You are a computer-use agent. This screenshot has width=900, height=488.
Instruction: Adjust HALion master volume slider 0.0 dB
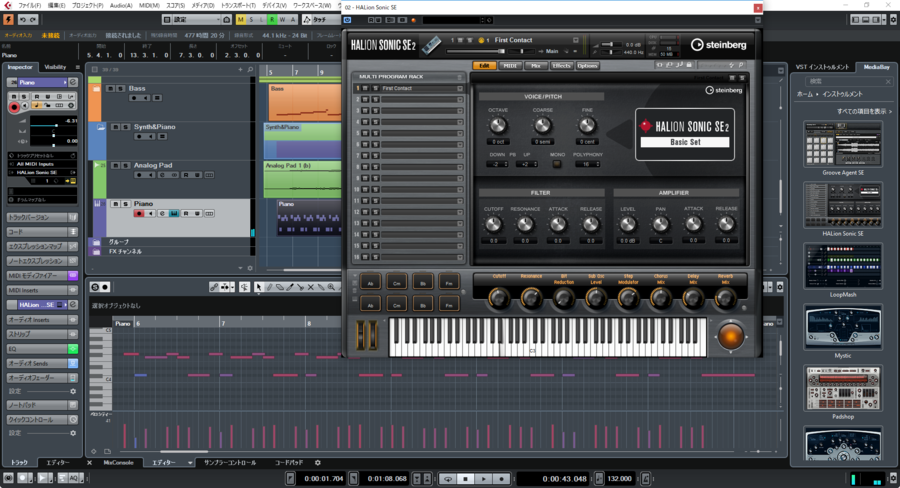coord(611,44)
